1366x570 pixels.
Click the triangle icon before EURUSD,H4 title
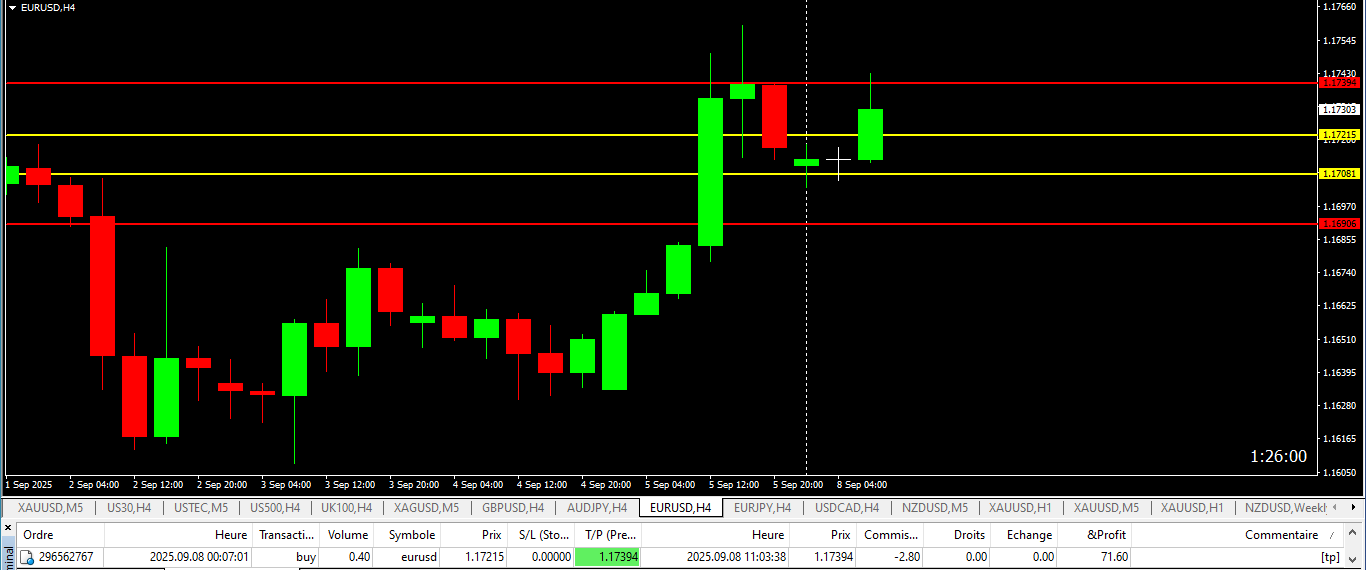tap(12, 7)
